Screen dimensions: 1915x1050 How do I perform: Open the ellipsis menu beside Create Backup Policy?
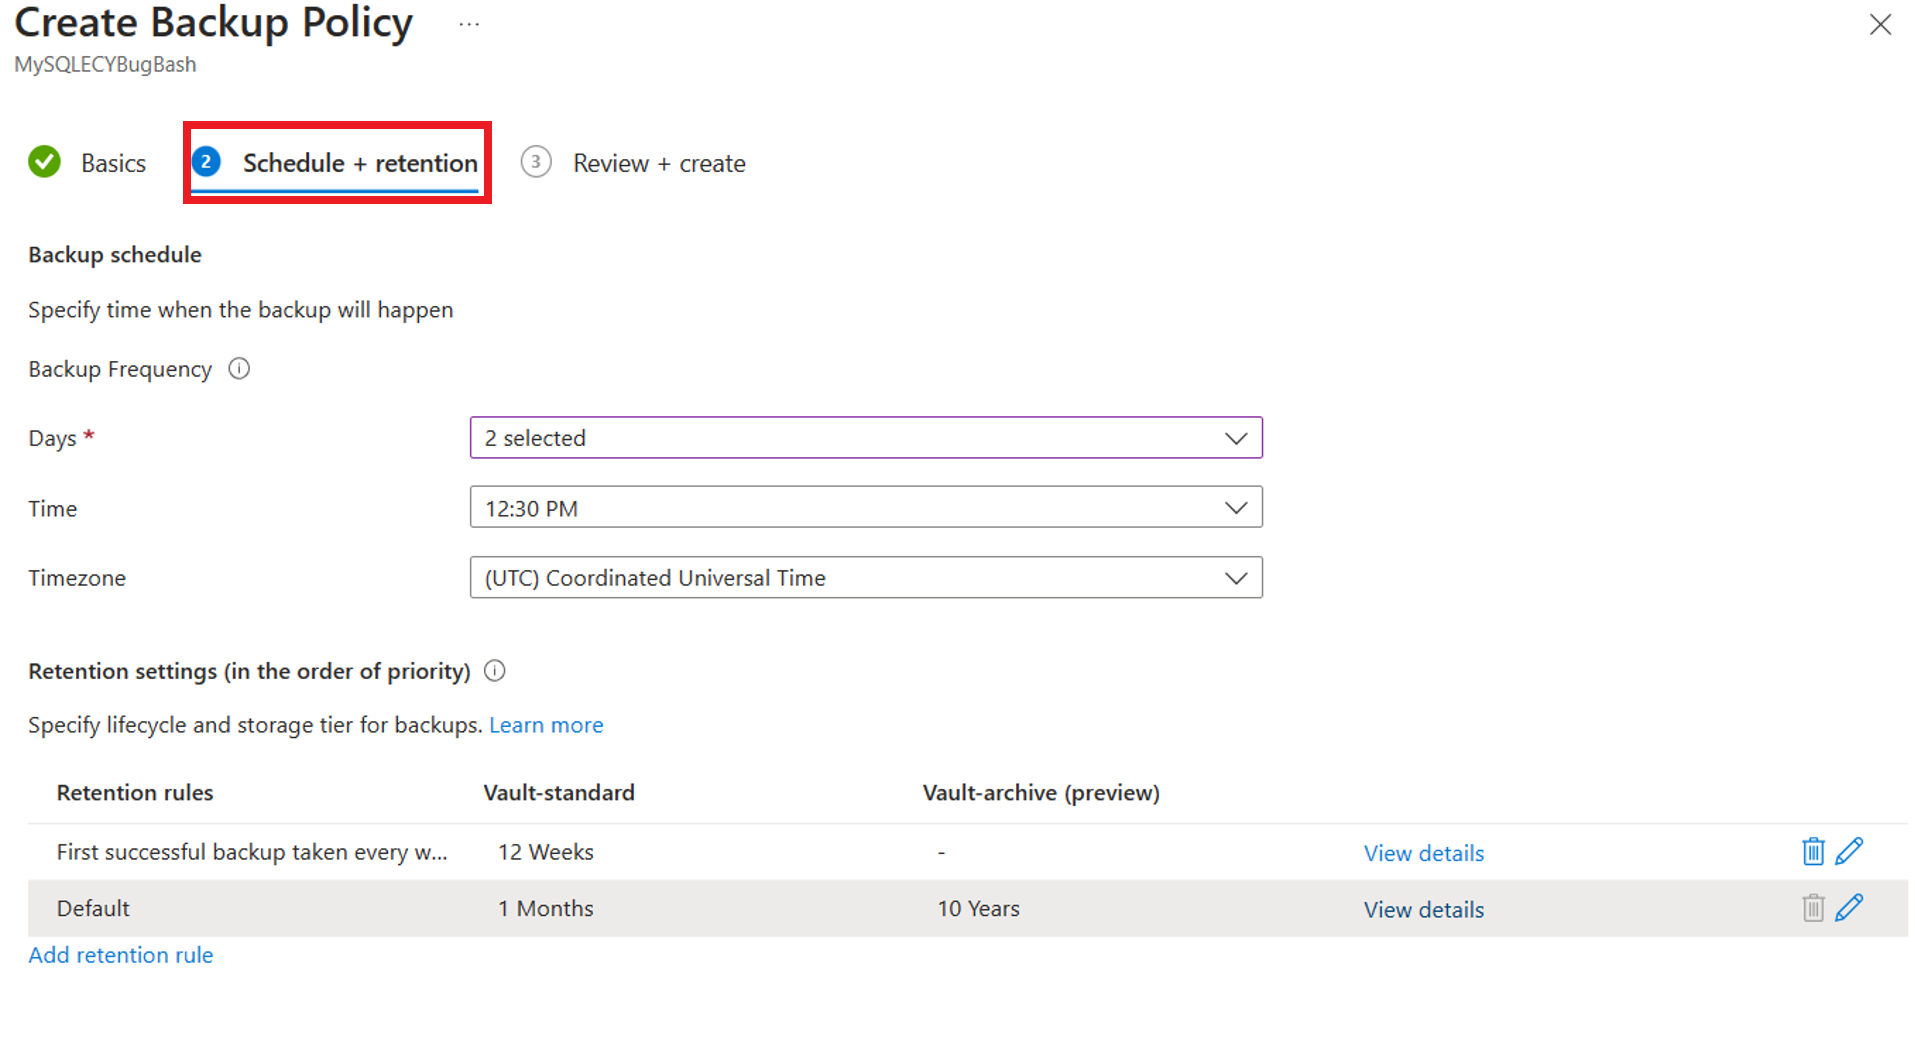tap(469, 24)
